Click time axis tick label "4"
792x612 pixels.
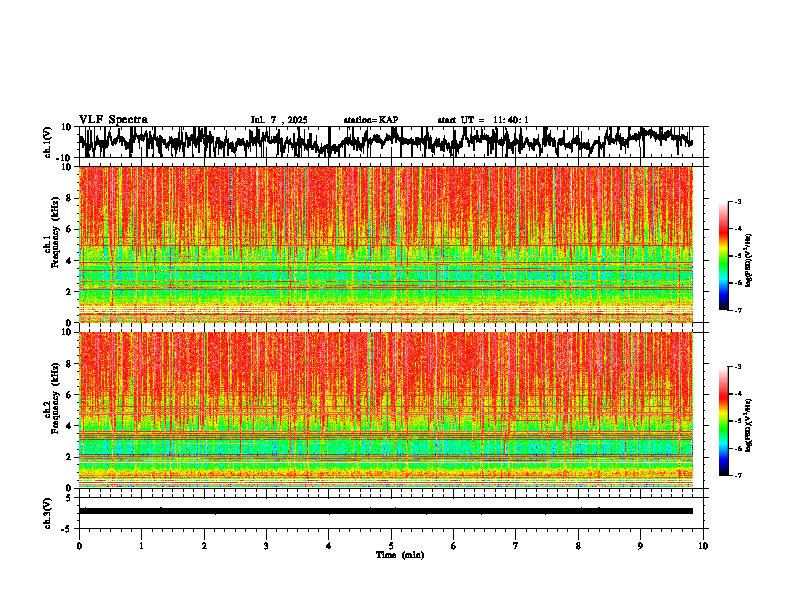pos(328,546)
